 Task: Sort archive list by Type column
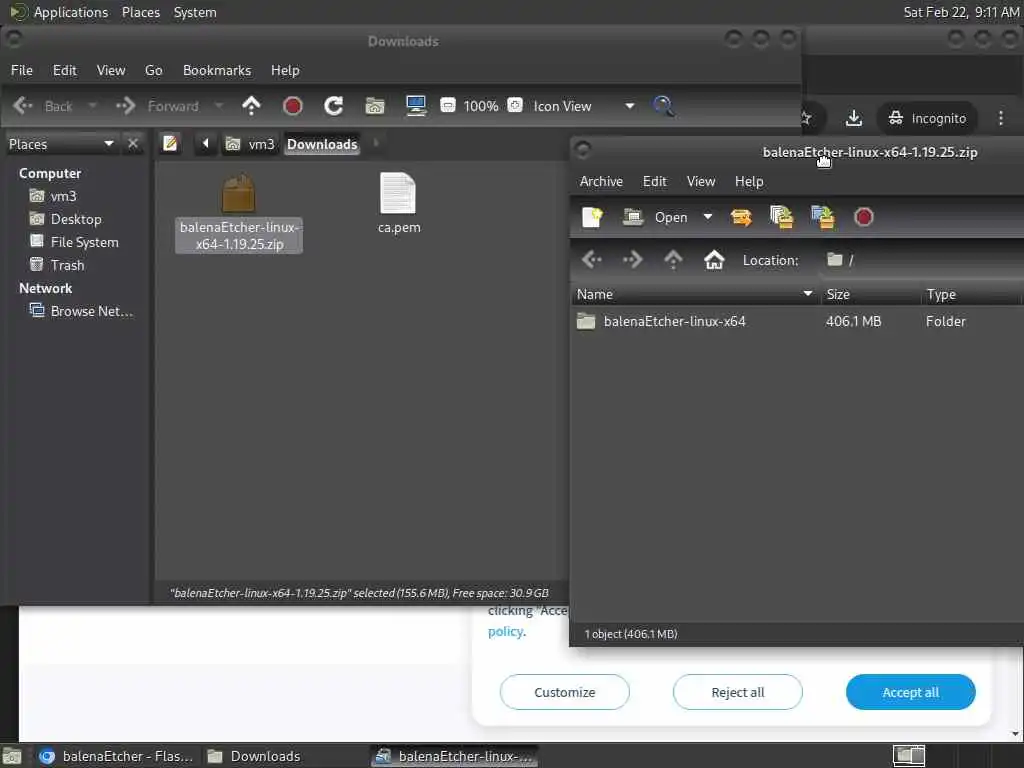[x=972, y=295]
